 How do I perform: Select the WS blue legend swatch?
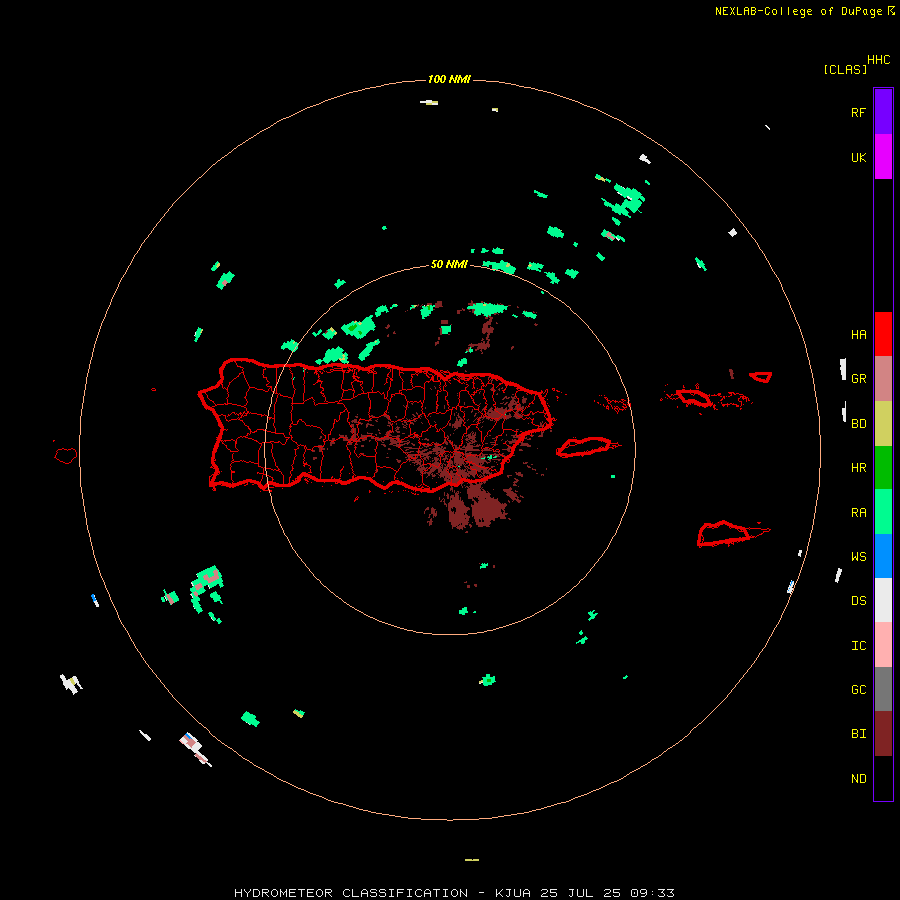883,556
